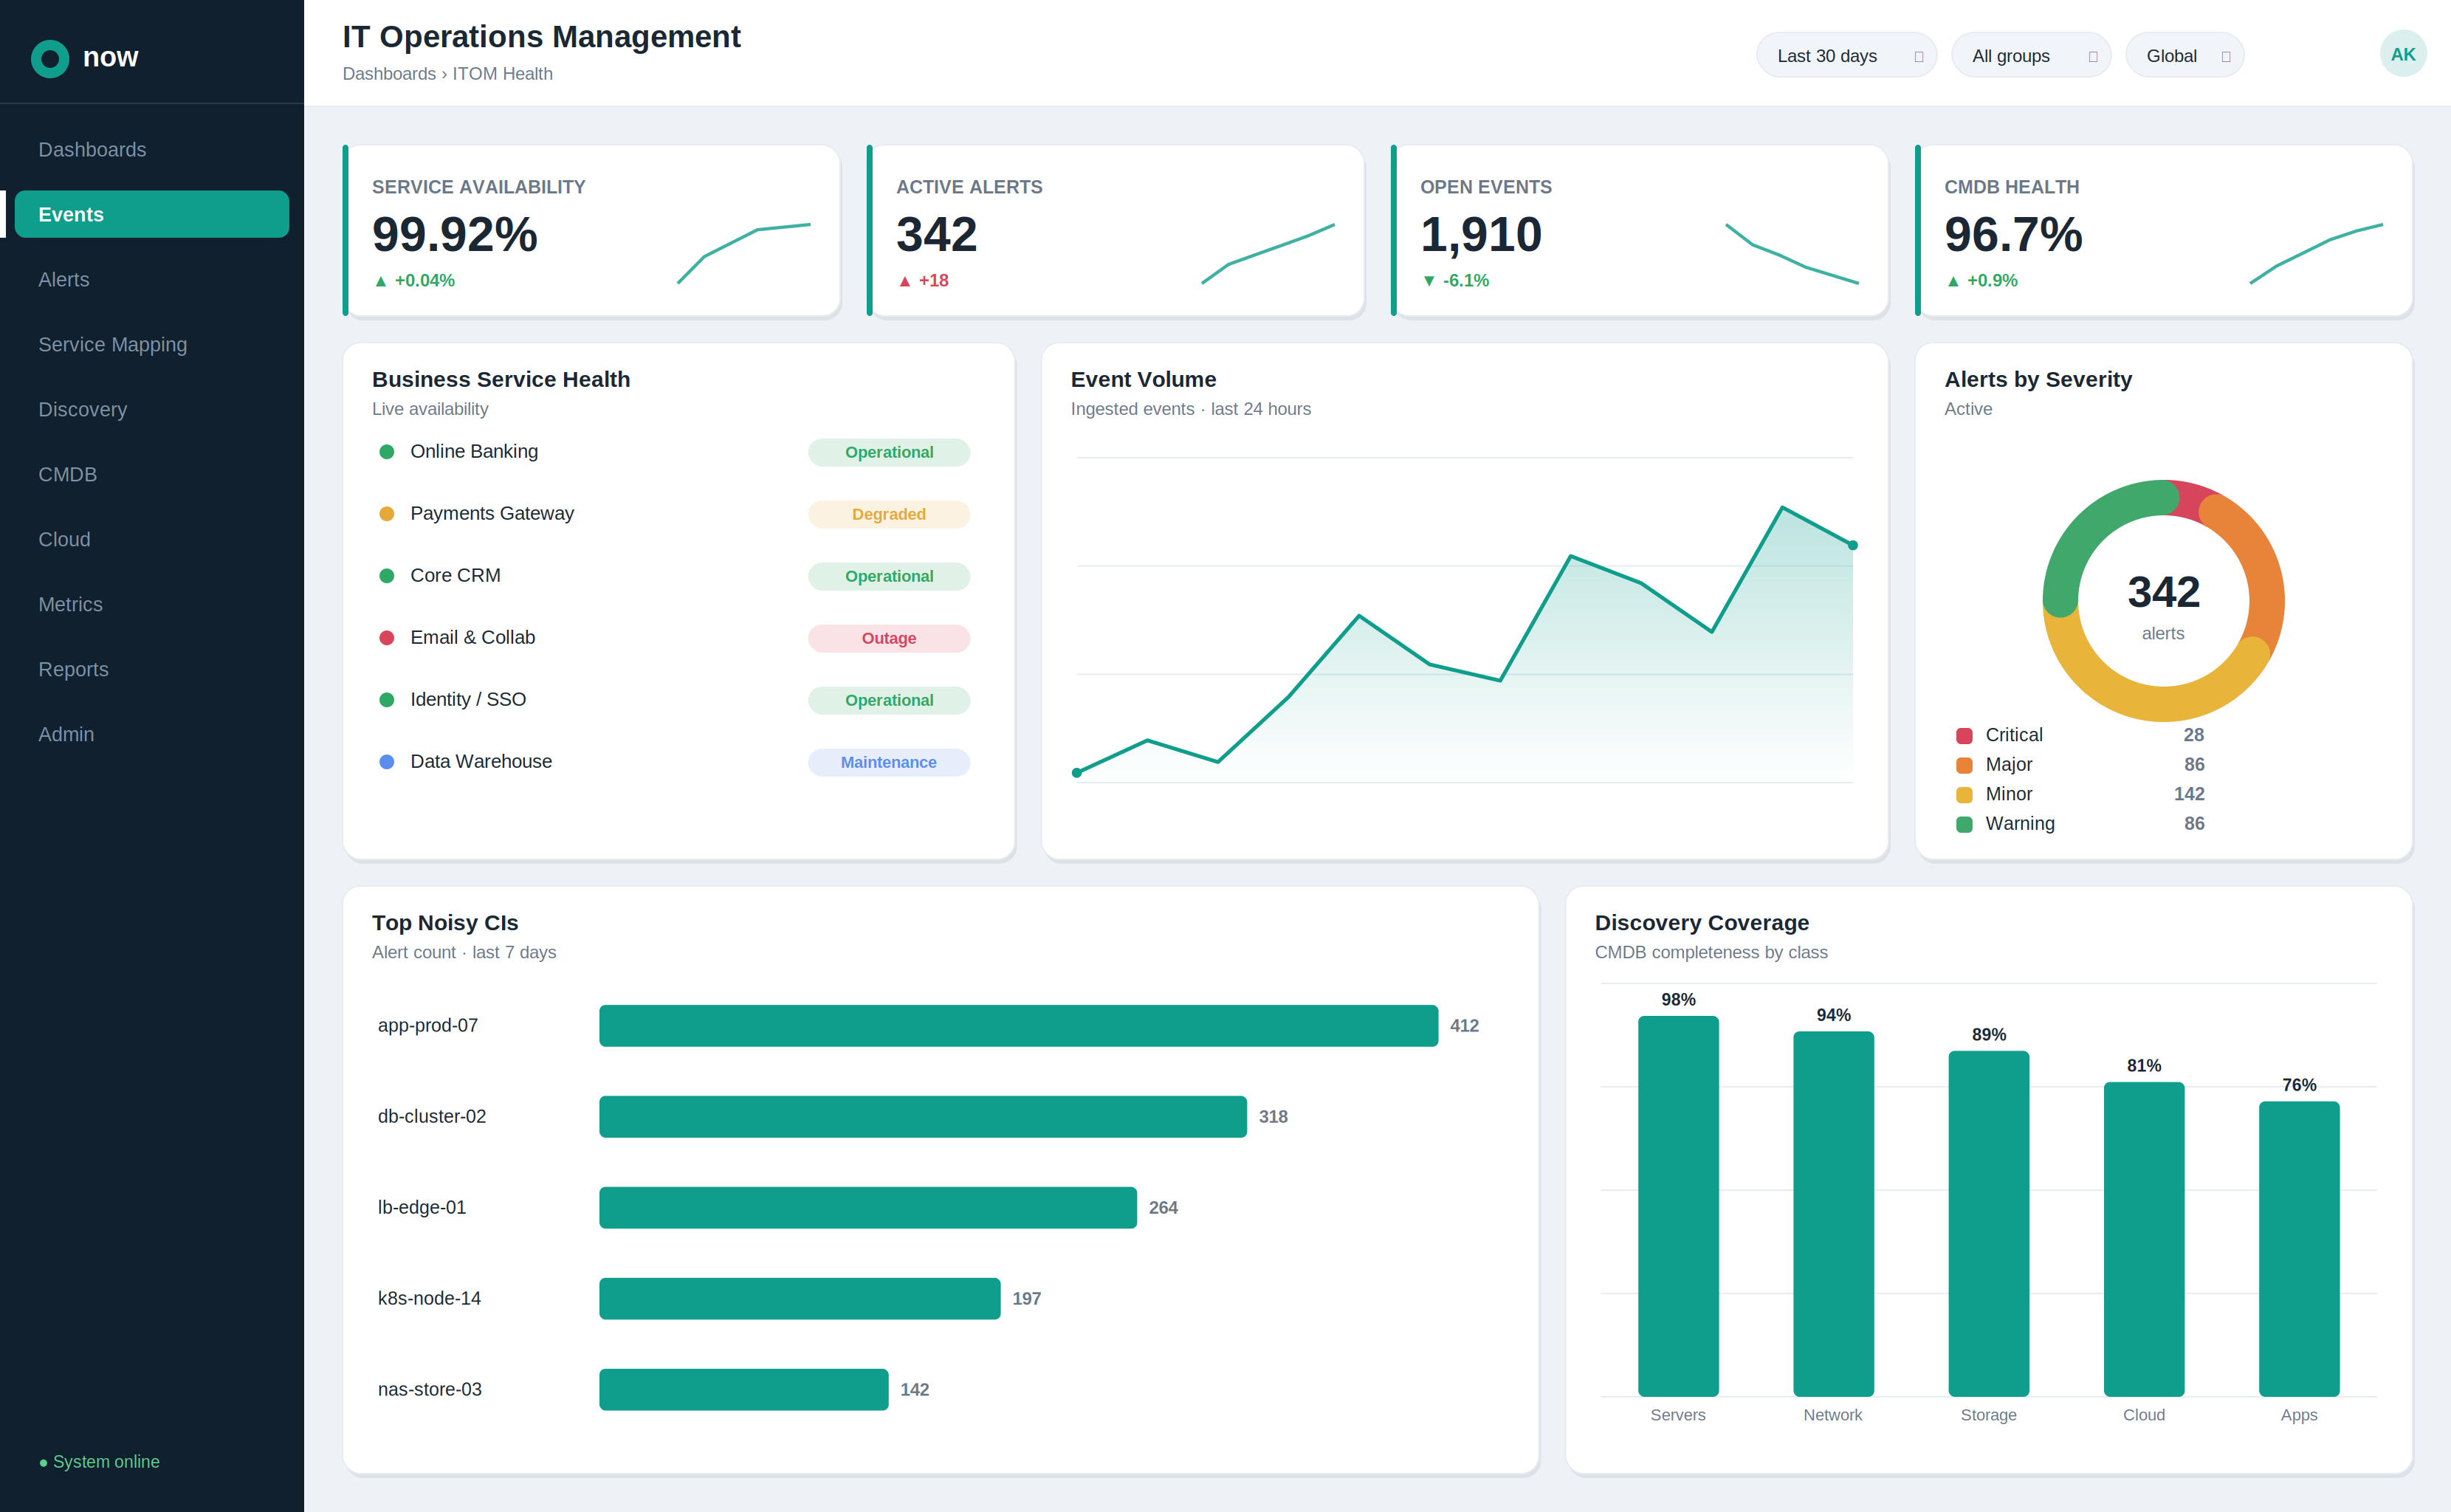Viewport: 2451px width, 1512px height.
Task: Open the Discovery section
Action: [152, 410]
